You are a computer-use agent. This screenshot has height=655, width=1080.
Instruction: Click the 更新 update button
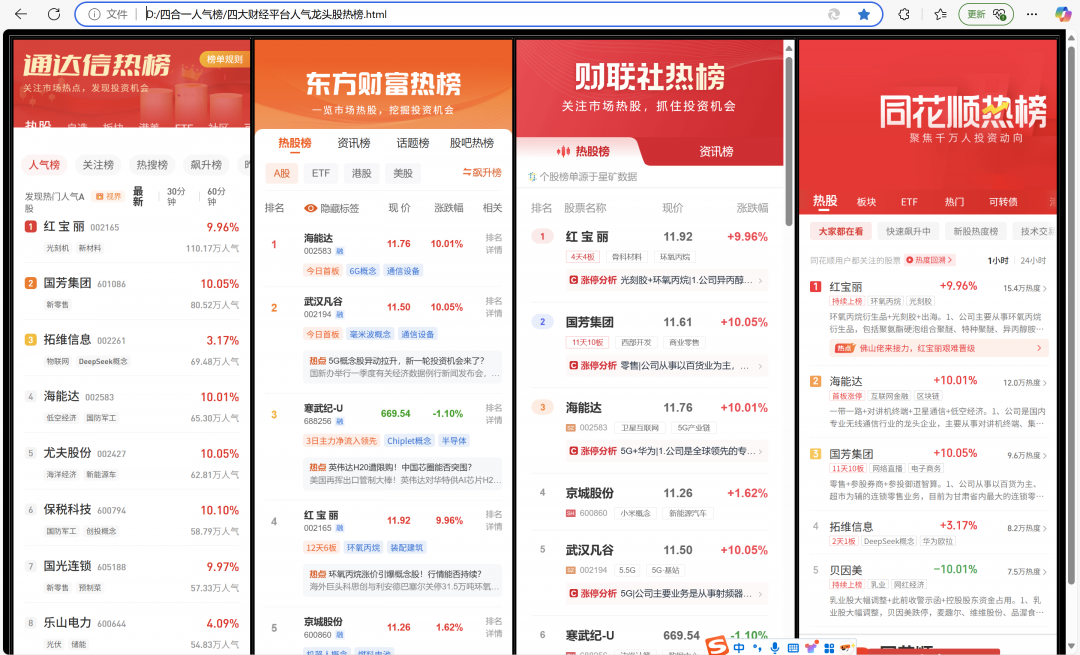click(x=986, y=14)
